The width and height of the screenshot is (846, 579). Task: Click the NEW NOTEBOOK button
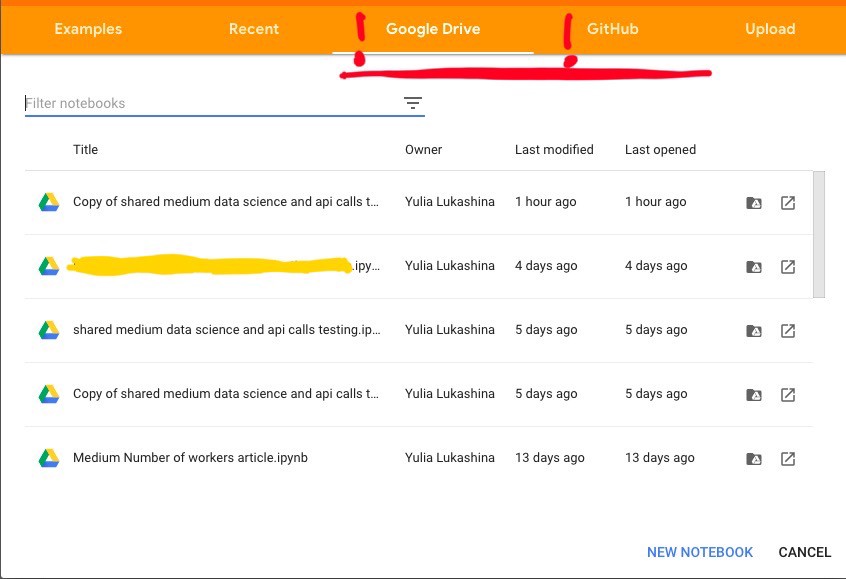pos(700,552)
